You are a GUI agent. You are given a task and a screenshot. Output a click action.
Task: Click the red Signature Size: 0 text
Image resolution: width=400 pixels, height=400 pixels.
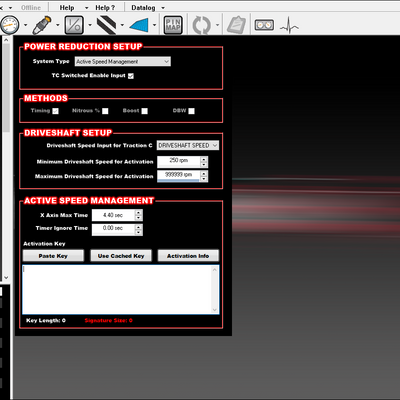108,320
